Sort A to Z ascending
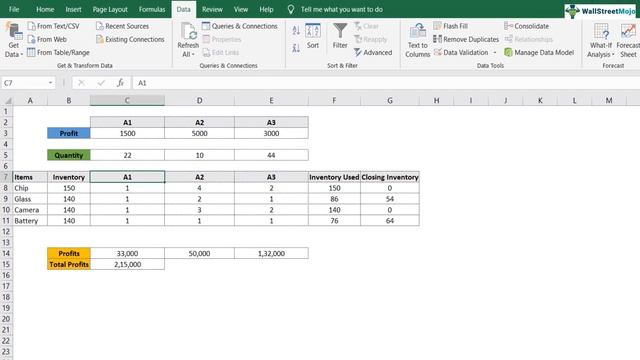 click(296, 30)
